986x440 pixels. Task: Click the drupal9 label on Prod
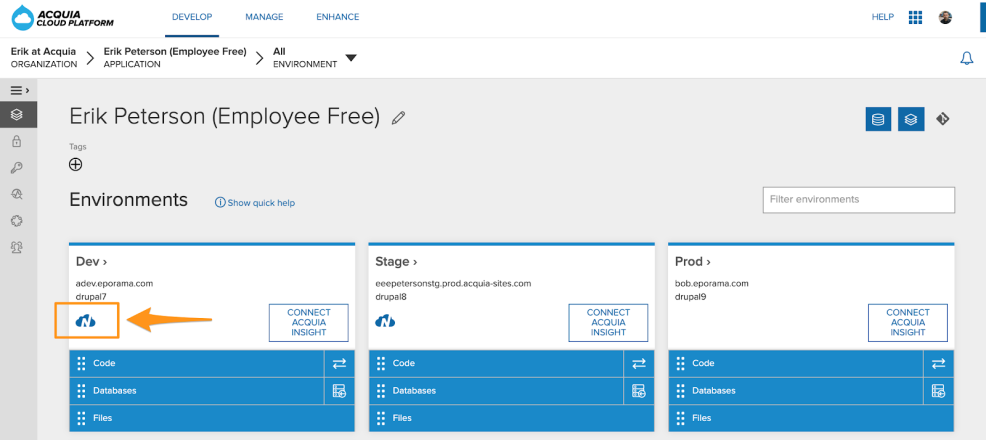coord(691,297)
